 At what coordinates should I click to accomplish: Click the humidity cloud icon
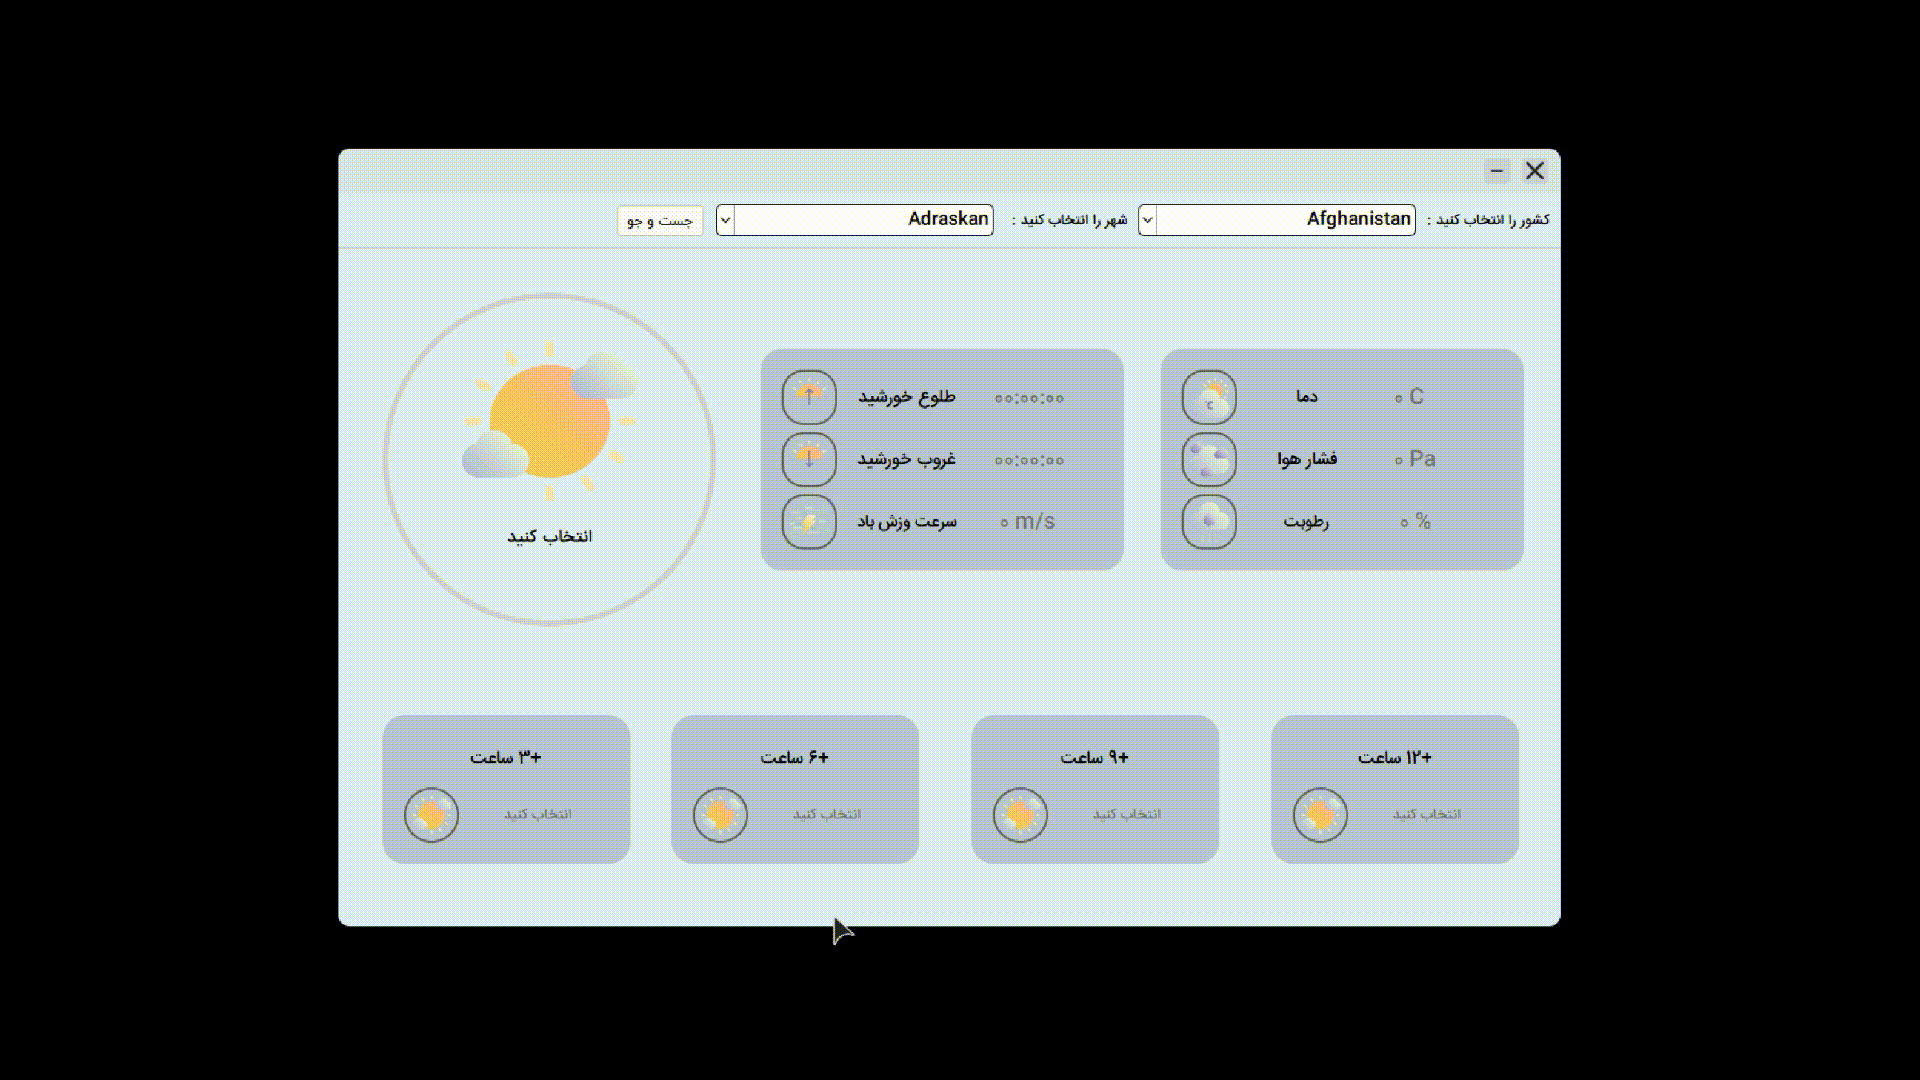(x=1209, y=522)
